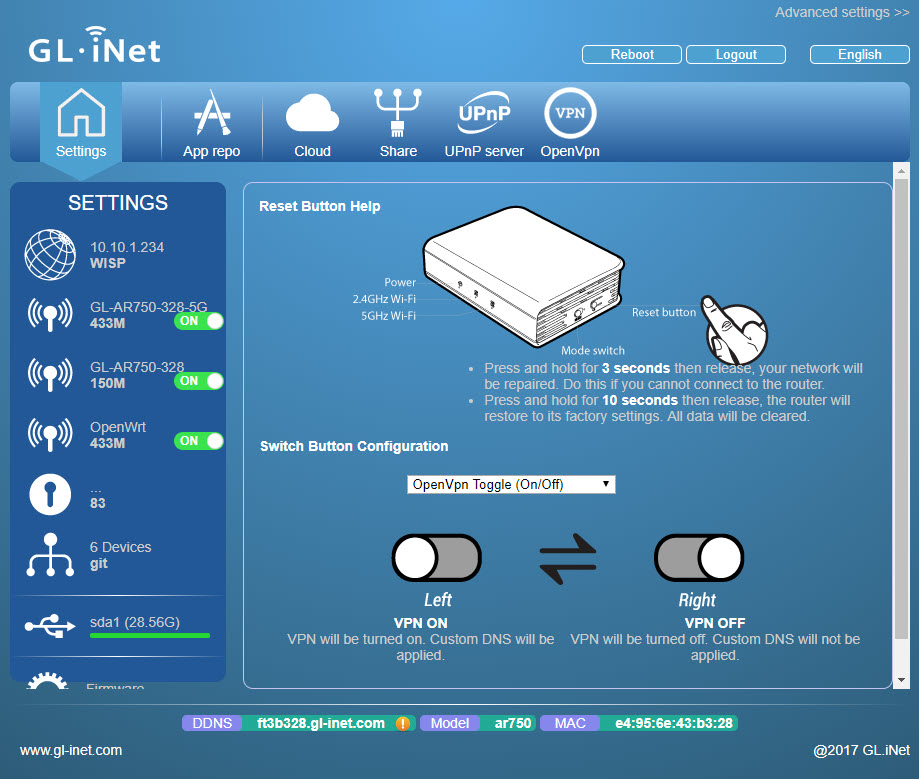This screenshot has width=919, height=779.
Task: Click the network devices tree icon
Action: click(x=50, y=555)
